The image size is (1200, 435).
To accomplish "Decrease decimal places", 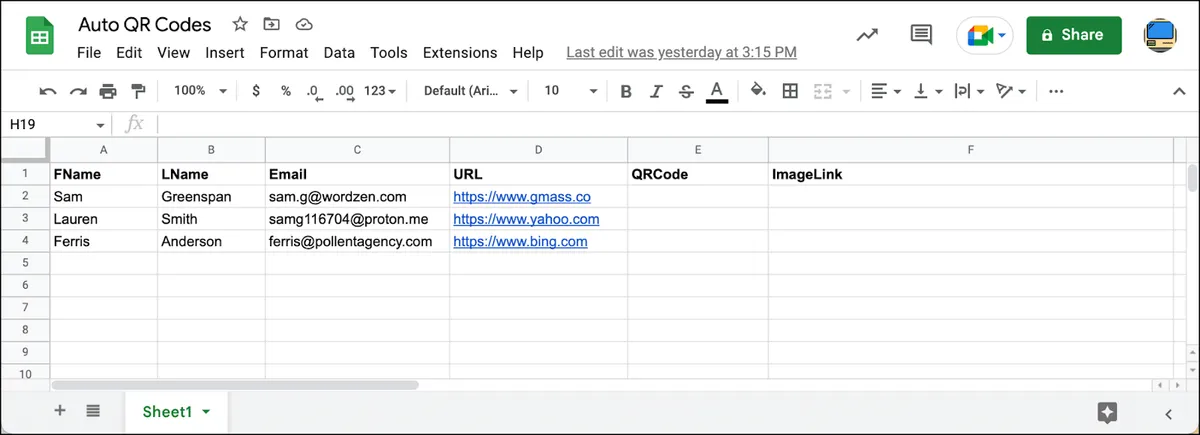I will click(x=314, y=91).
